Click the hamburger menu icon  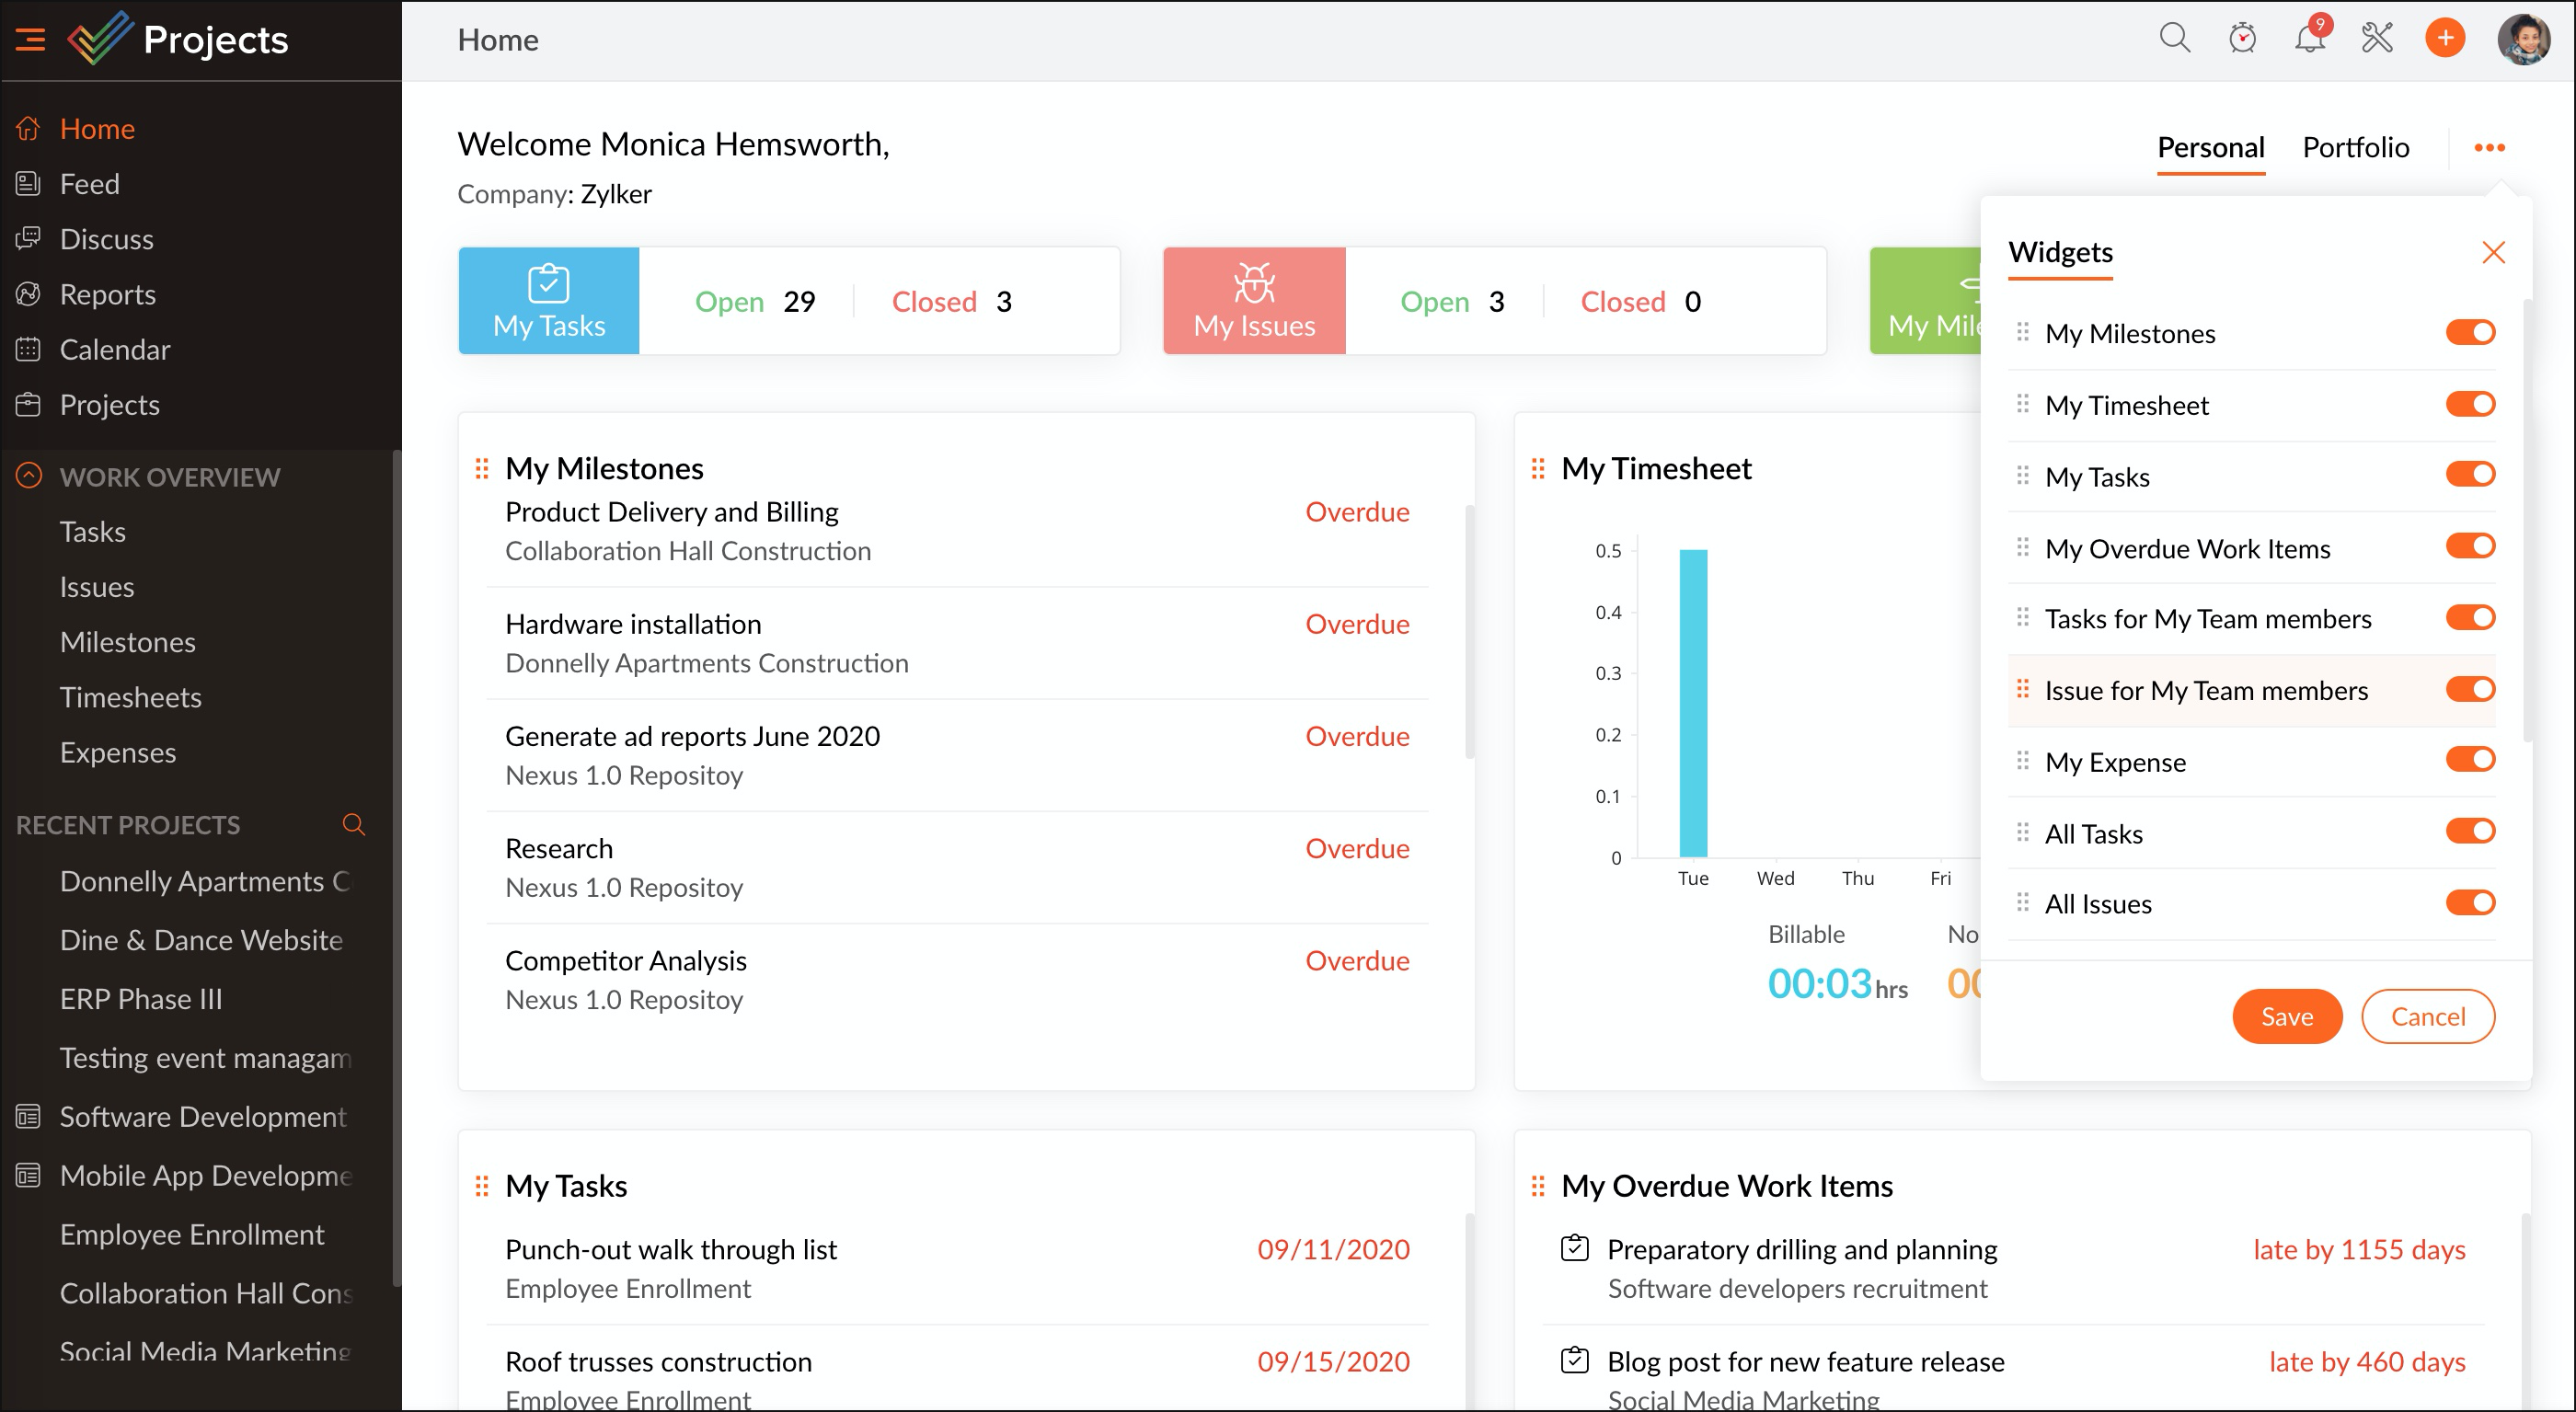pos(30,39)
